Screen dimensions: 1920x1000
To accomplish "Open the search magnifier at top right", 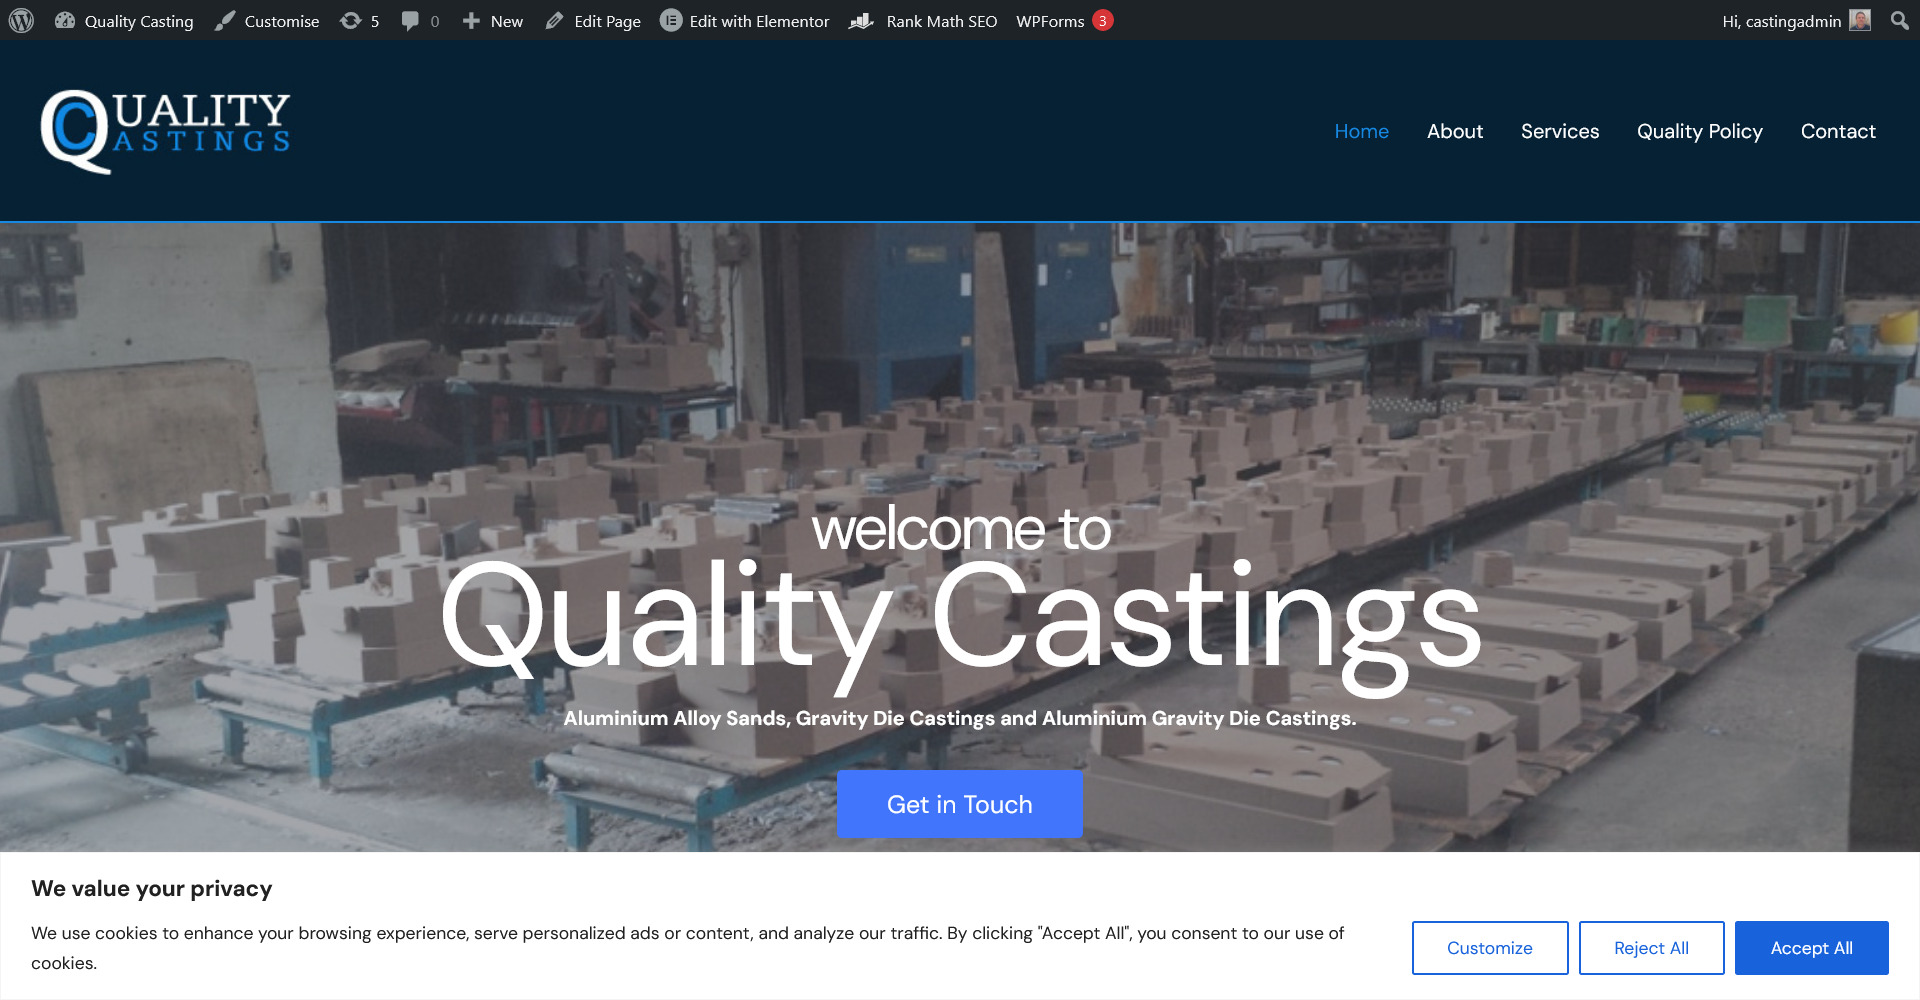I will pos(1899,20).
